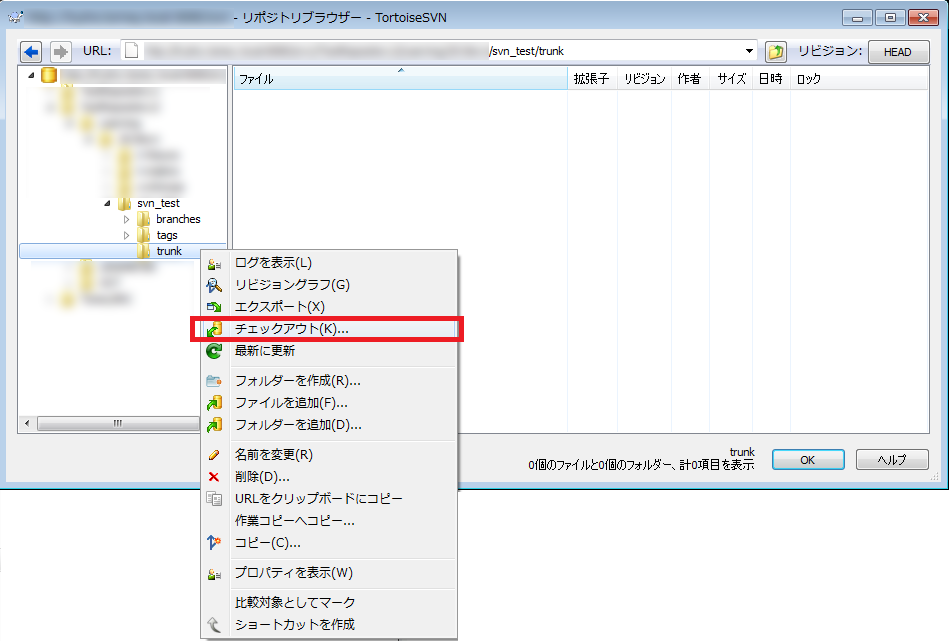Select ファイルを追加(F)... entry

pyautogui.click(x=329, y=403)
